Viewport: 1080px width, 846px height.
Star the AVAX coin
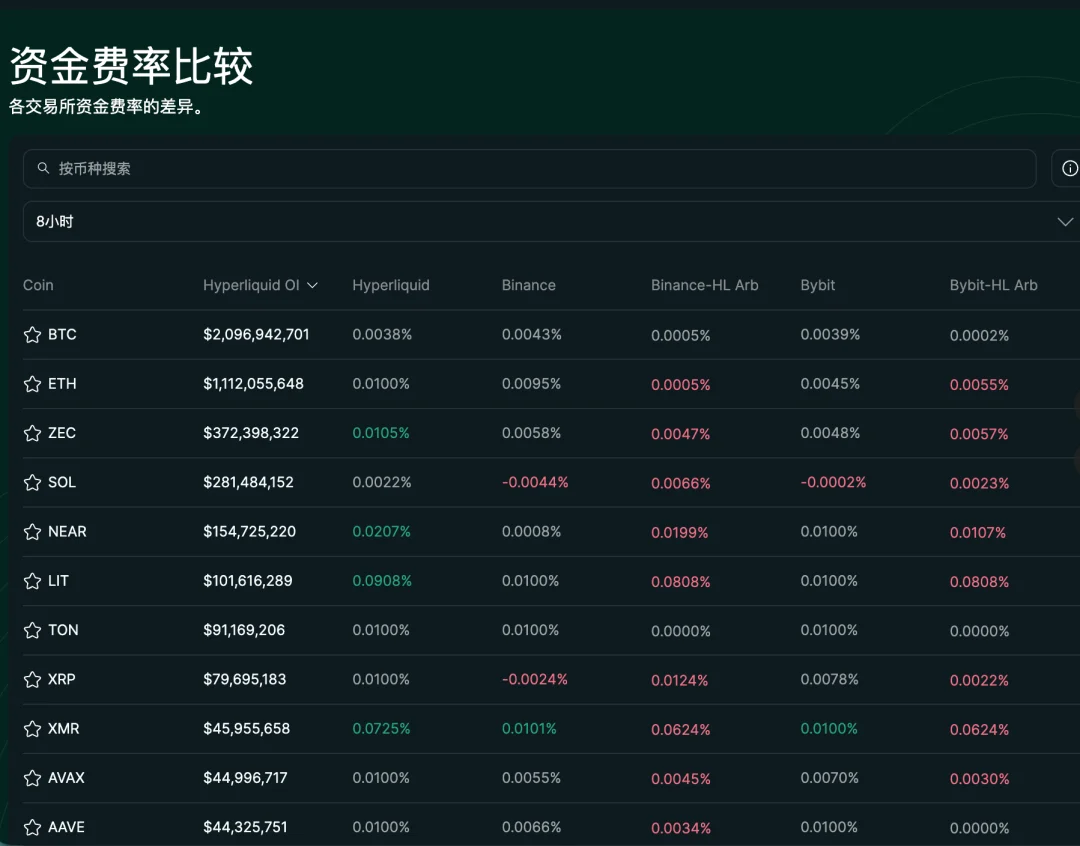click(x=32, y=778)
